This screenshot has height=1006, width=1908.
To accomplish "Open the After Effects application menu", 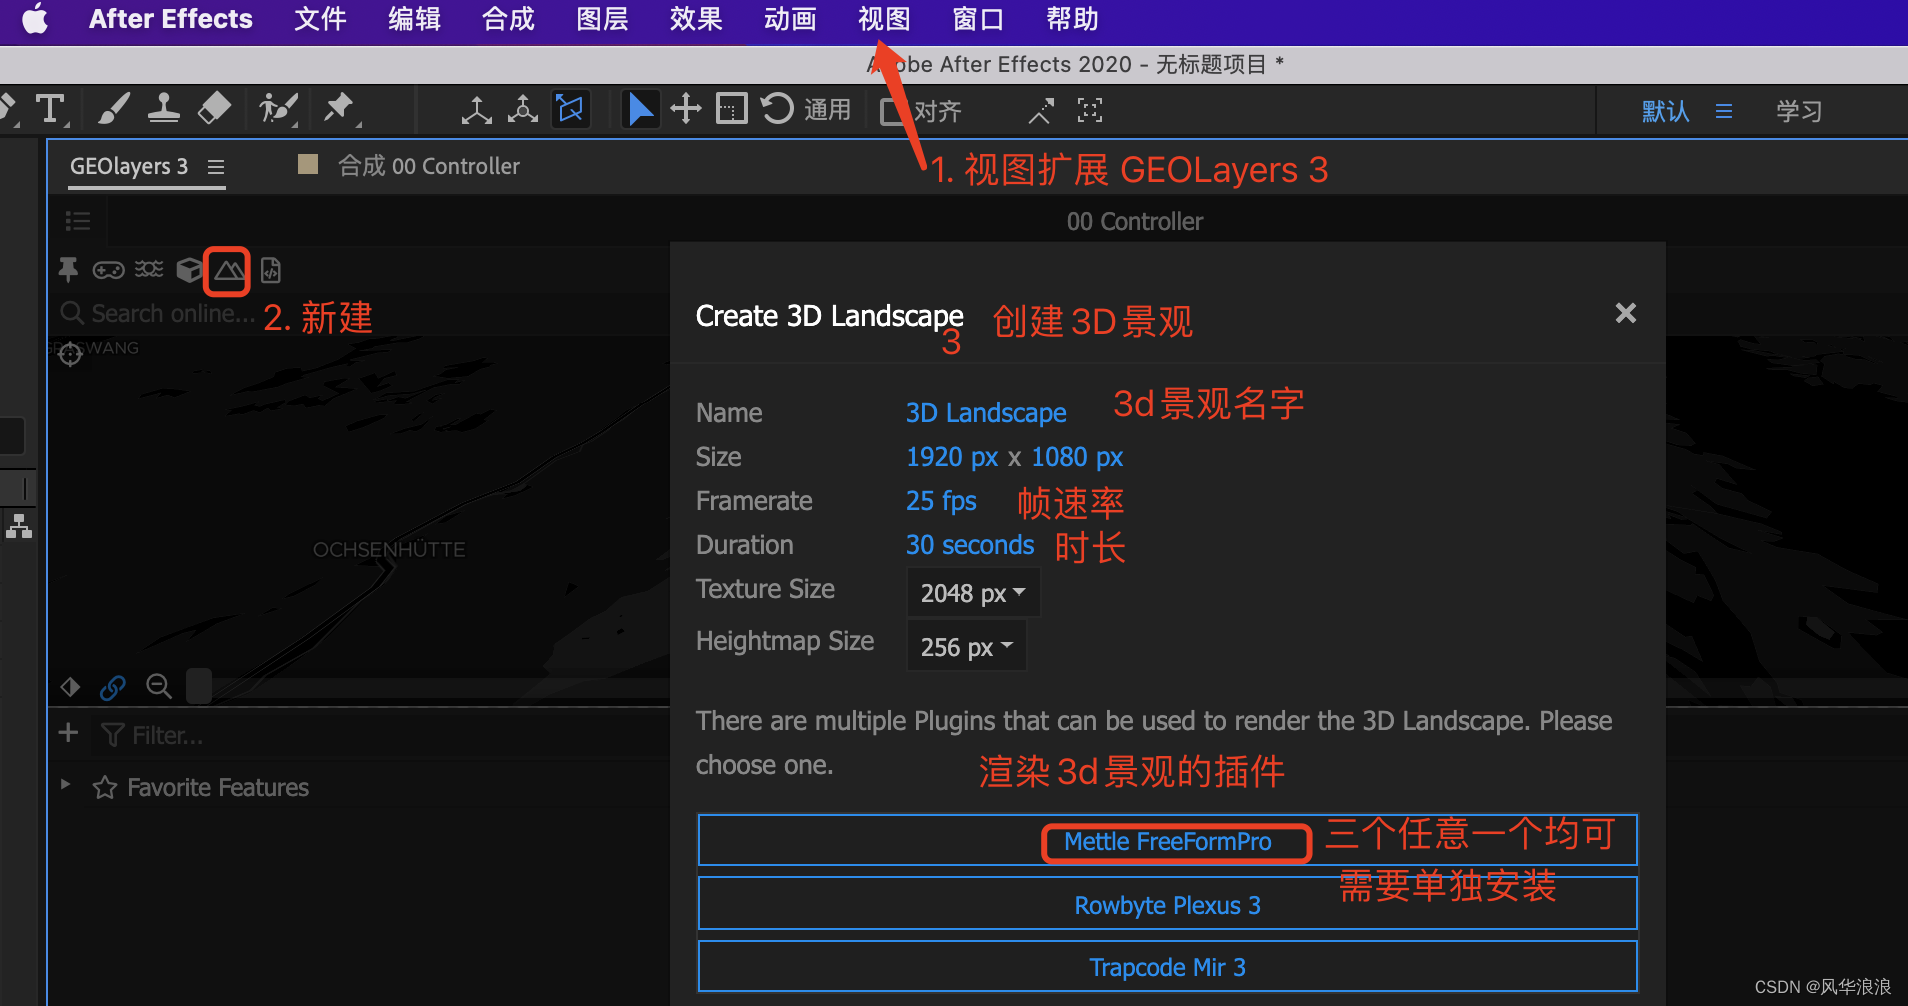I will pyautogui.click(x=171, y=19).
